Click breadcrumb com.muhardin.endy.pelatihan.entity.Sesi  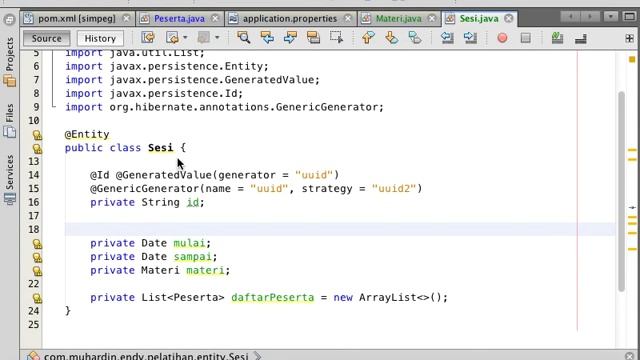[146, 356]
